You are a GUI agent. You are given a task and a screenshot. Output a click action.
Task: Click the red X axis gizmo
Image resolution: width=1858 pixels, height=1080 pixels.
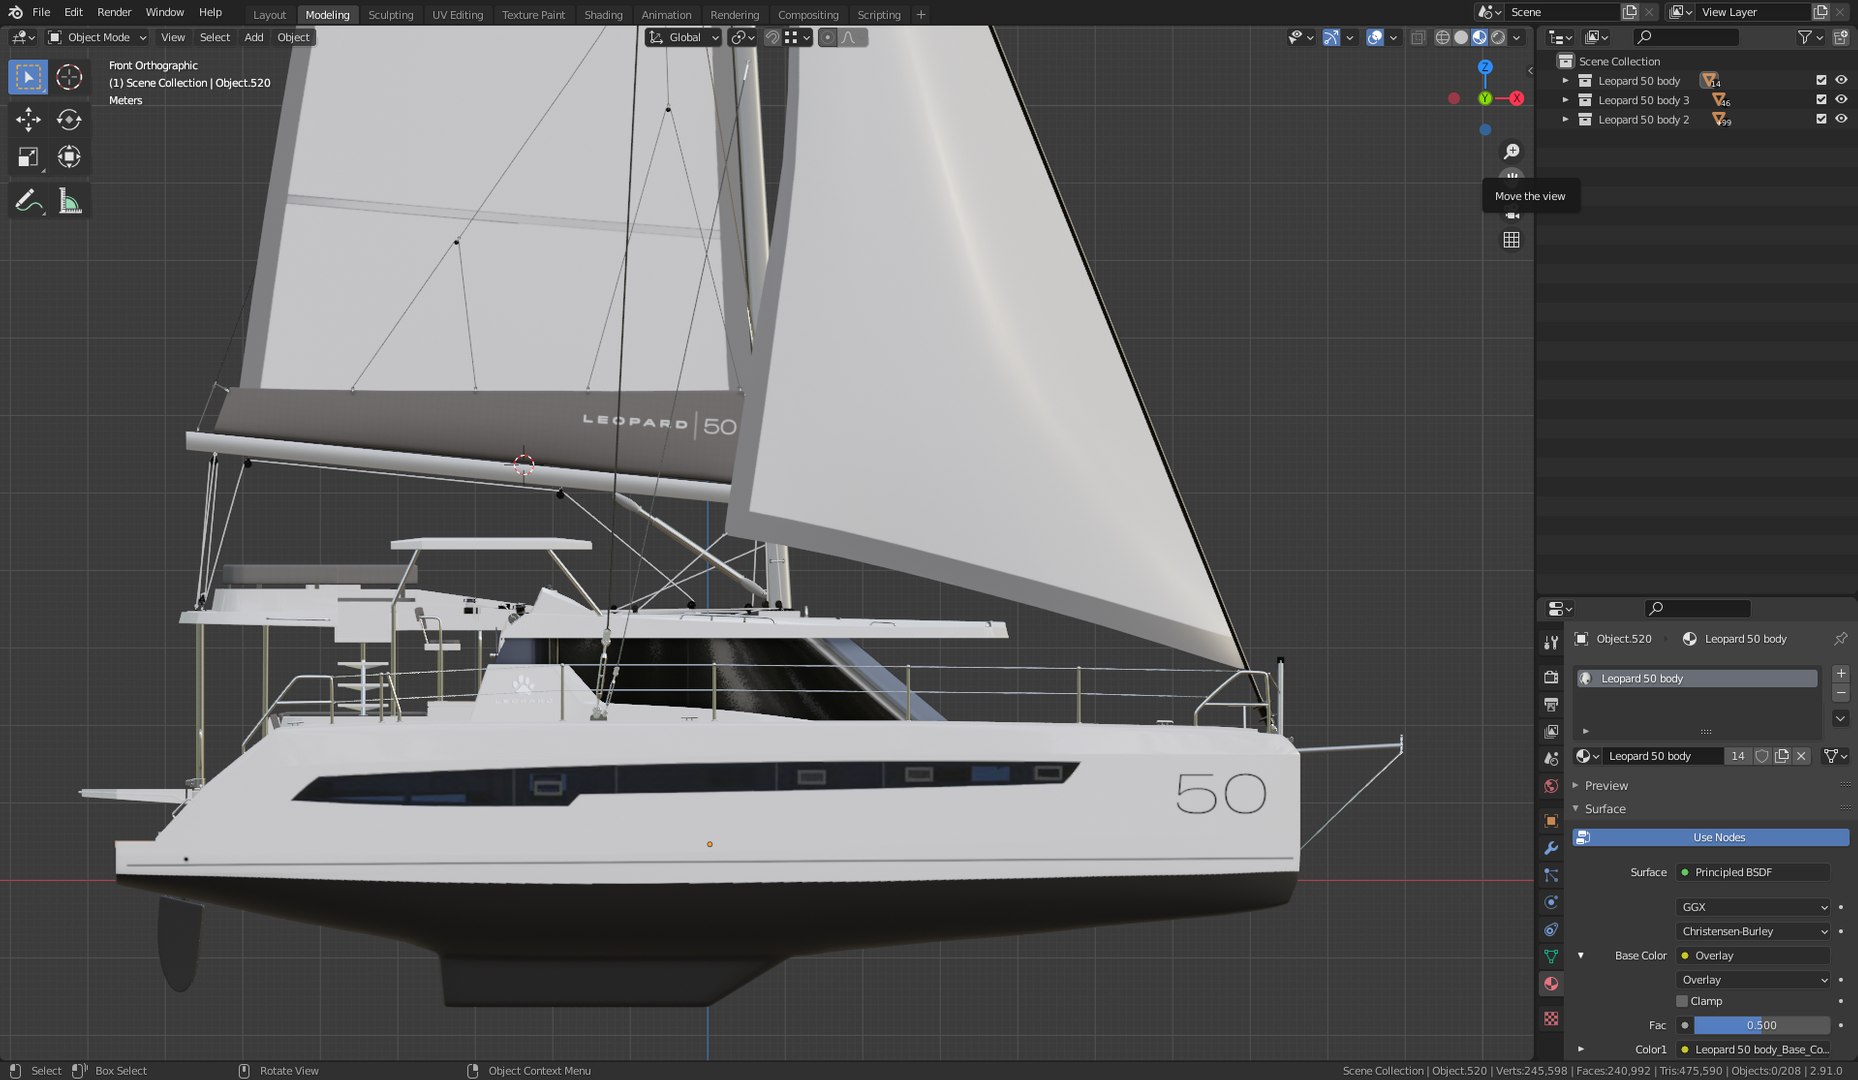coord(1517,98)
